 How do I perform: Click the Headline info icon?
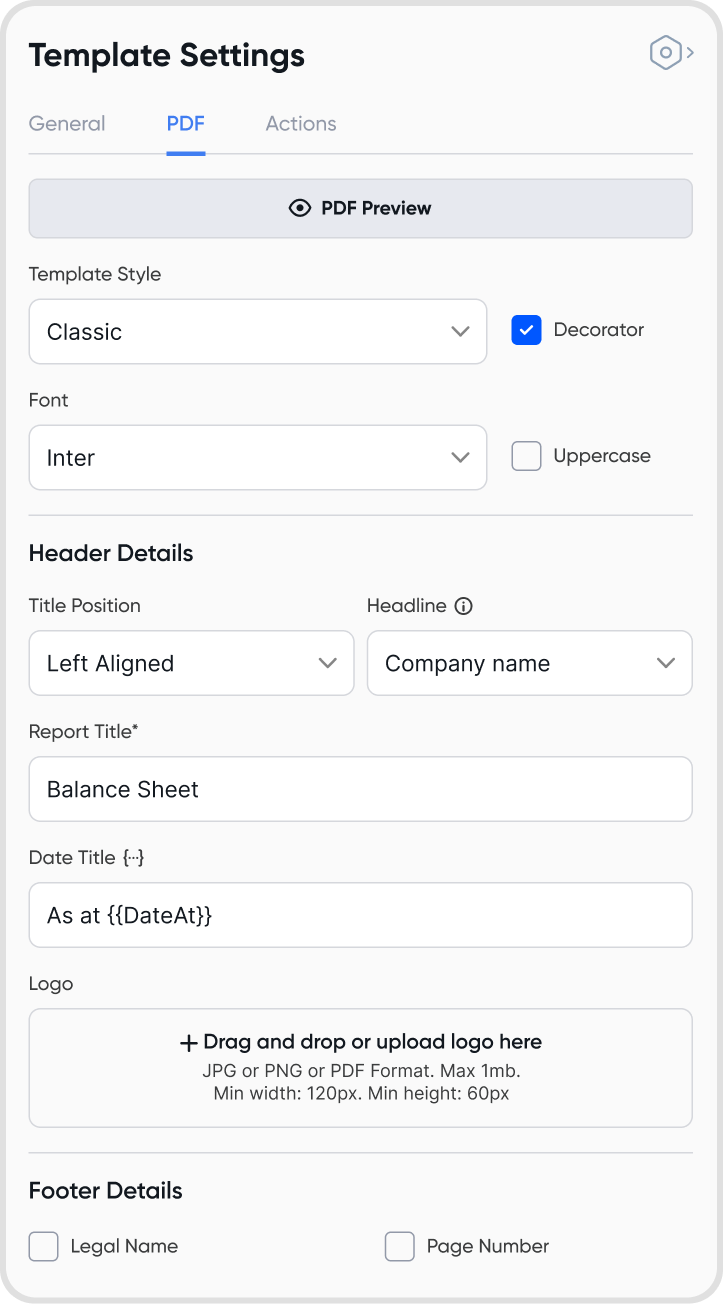tap(463, 606)
